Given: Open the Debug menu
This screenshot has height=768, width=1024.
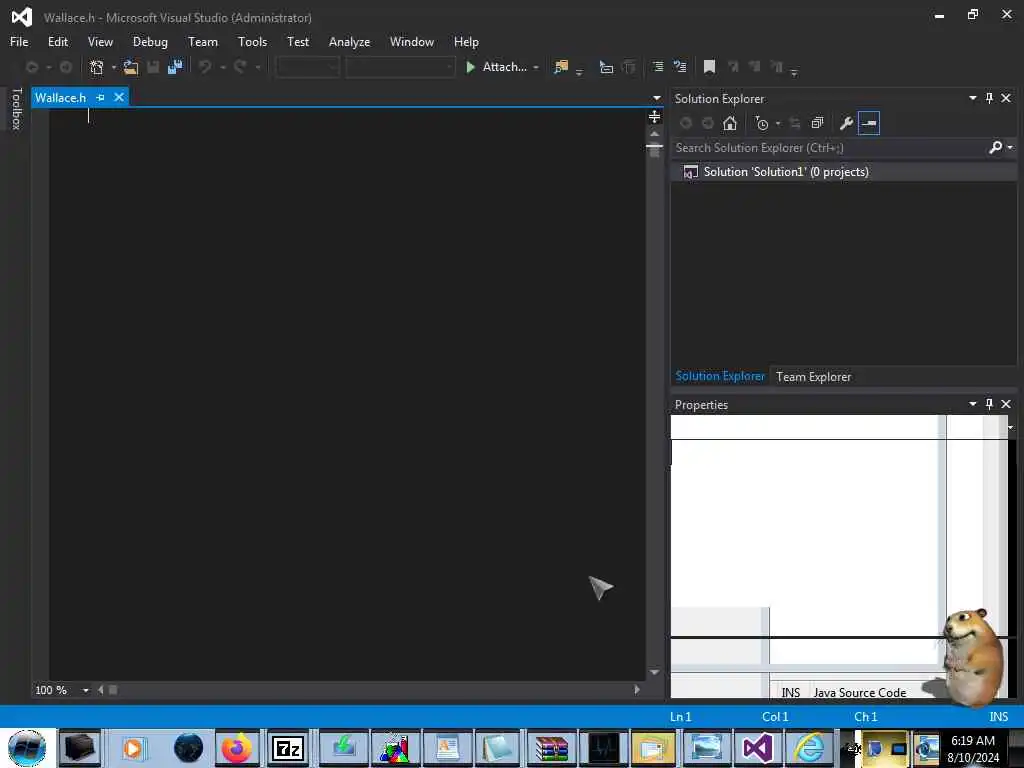Looking at the screenshot, I should click(x=150, y=42).
